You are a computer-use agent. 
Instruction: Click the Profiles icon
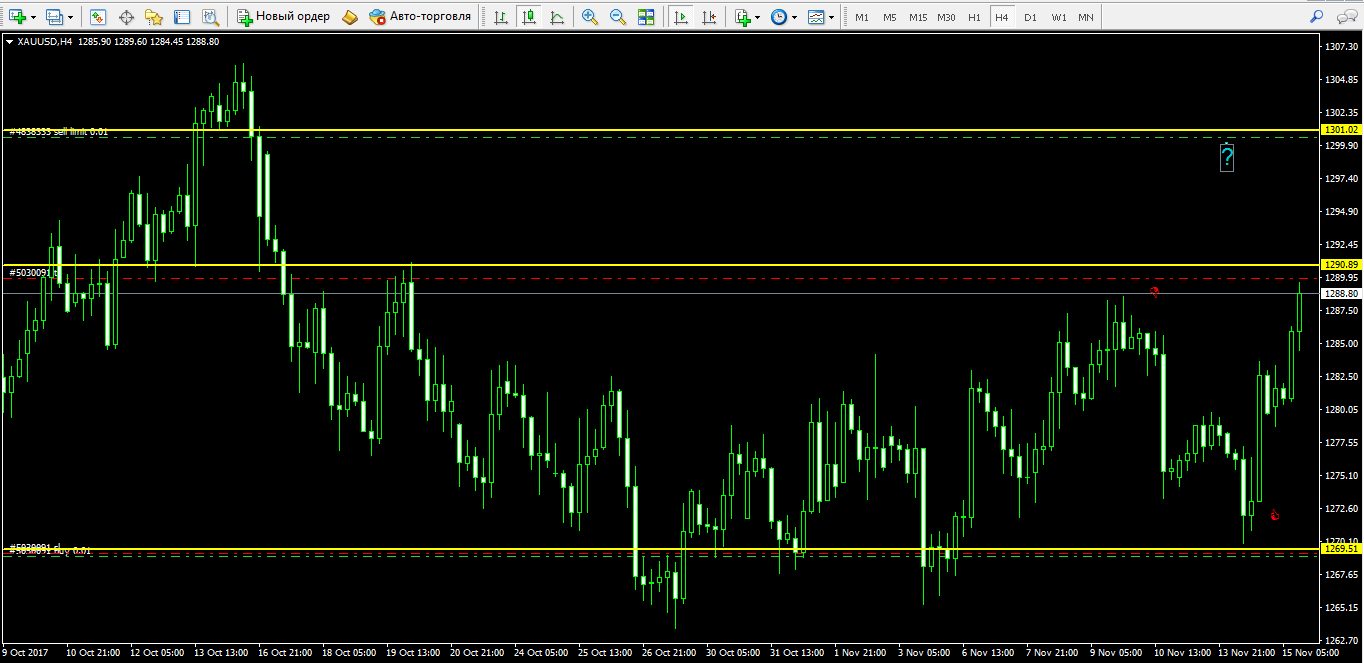pyautogui.click(x=54, y=17)
